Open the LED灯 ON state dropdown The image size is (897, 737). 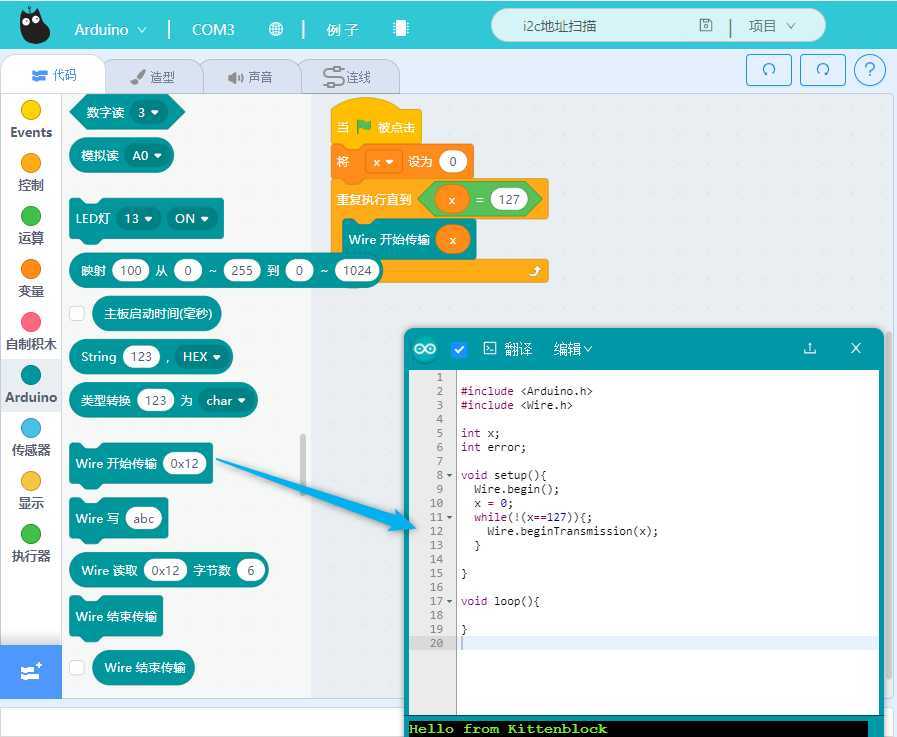pyautogui.click(x=192, y=219)
